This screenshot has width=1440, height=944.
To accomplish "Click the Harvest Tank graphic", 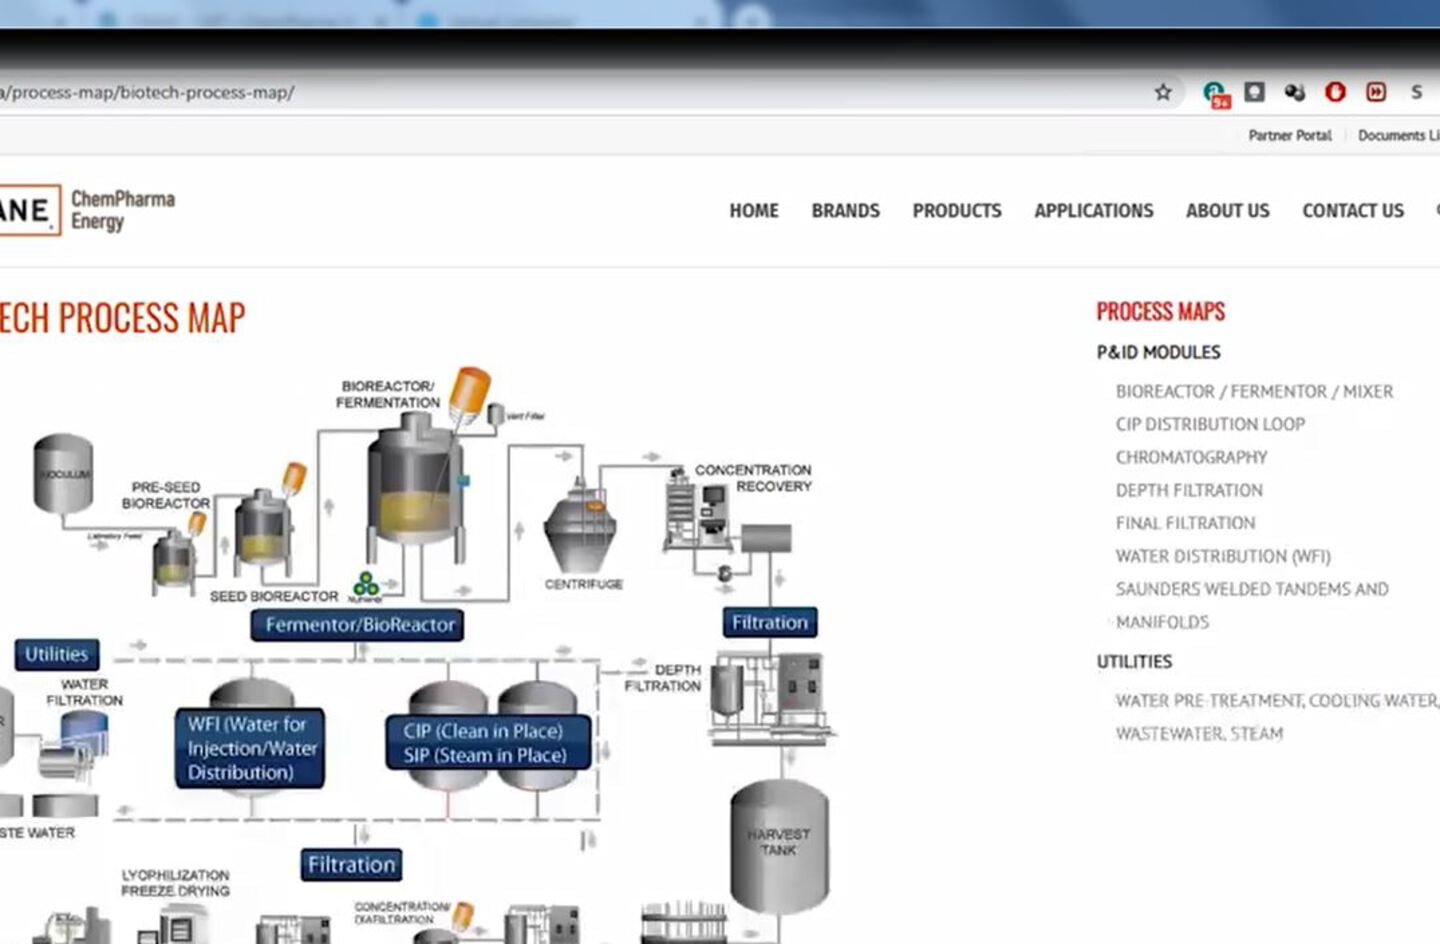I will [779, 843].
